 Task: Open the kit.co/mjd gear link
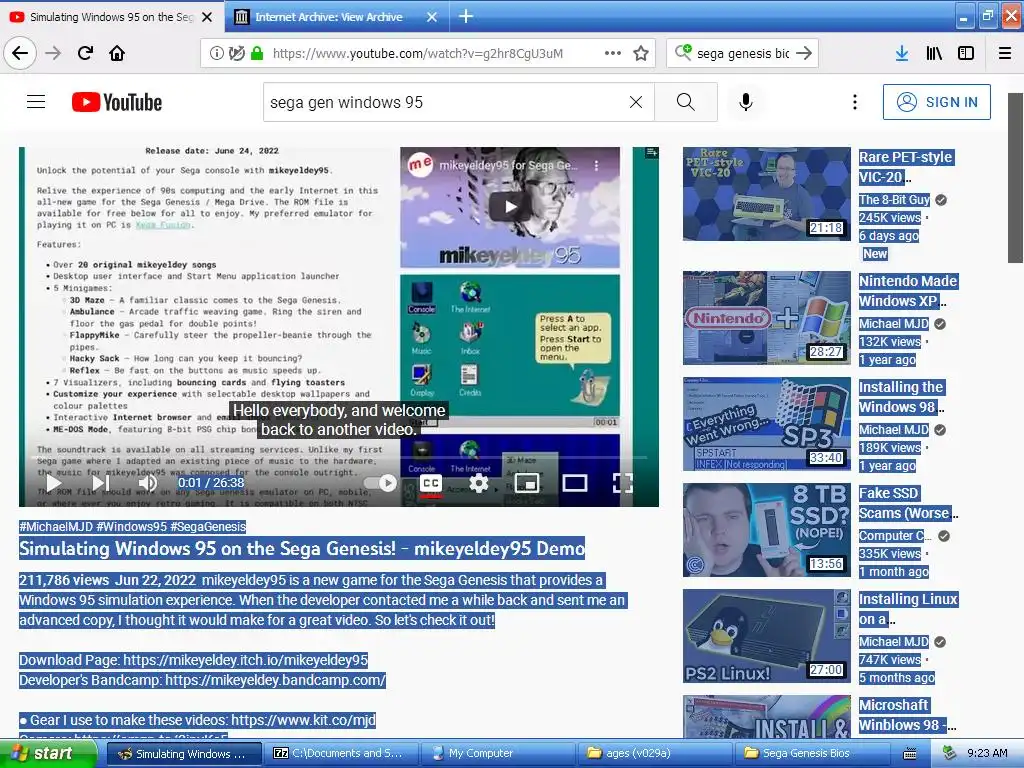tap(303, 720)
